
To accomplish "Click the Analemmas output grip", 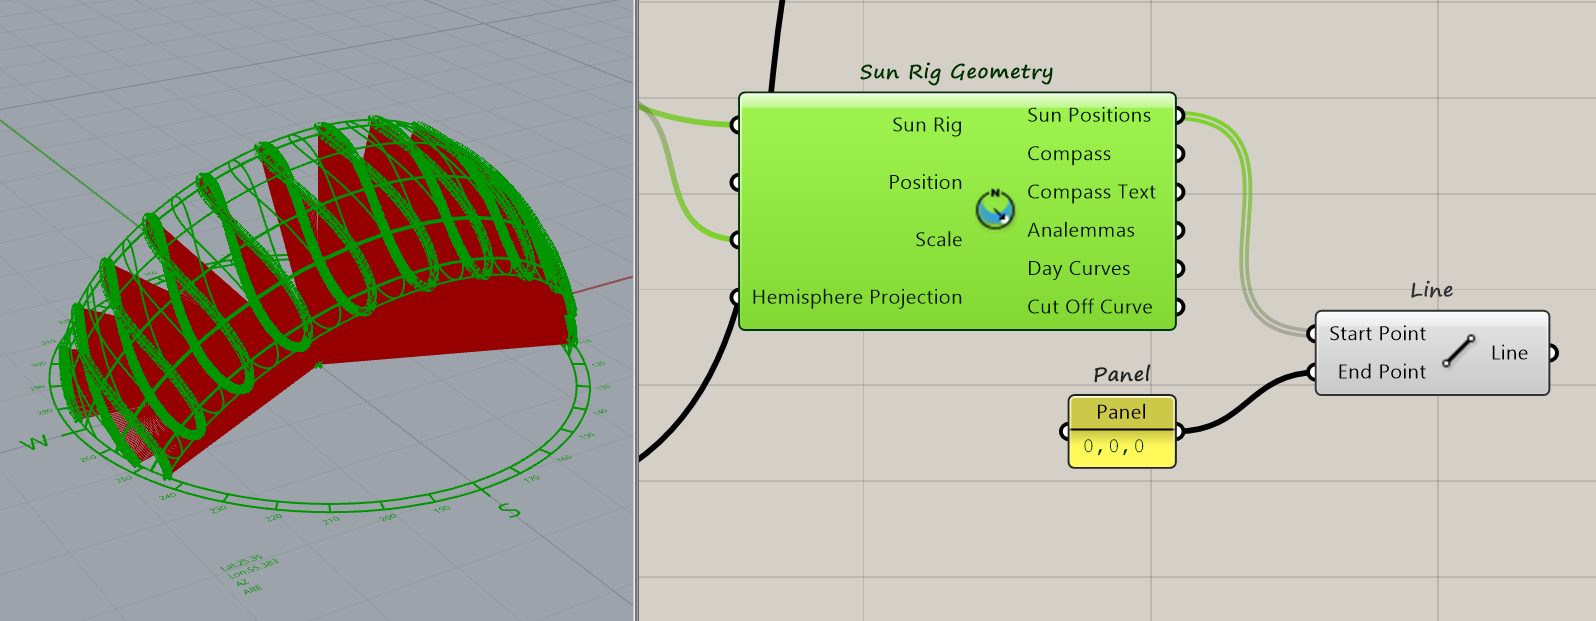I will coord(1179,230).
